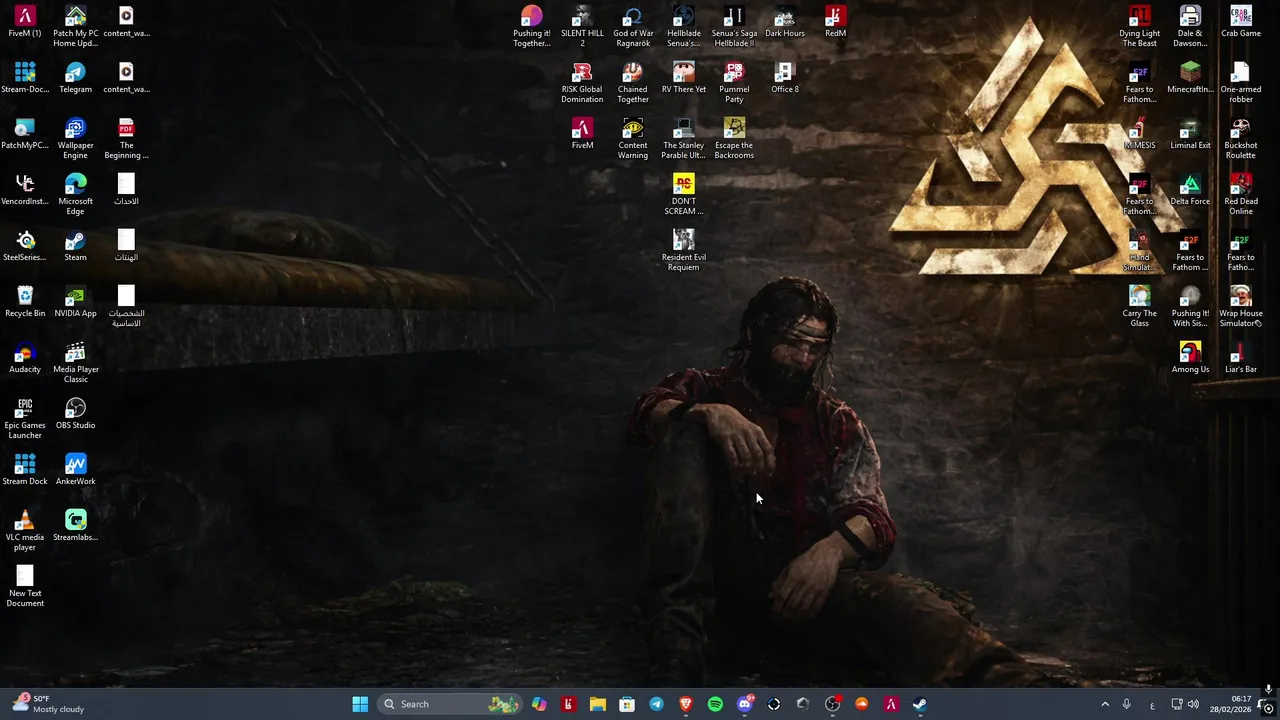This screenshot has width=1280, height=720.
Task: Select the Streamlabs desktop icon
Action: (75, 527)
